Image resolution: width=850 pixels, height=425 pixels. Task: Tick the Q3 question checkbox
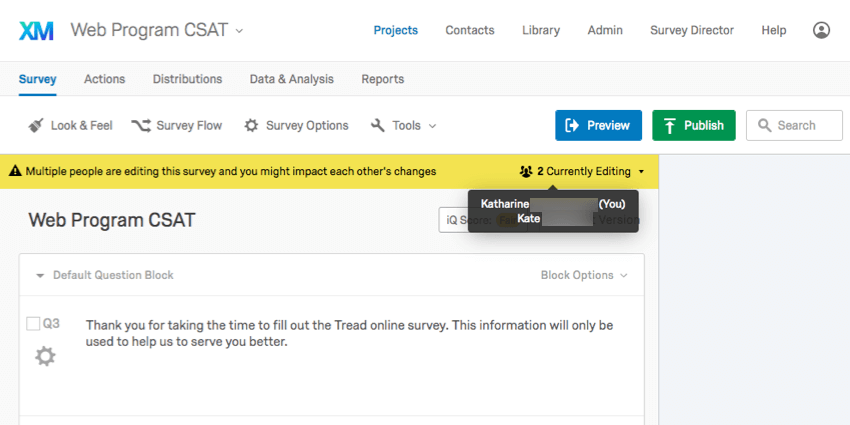pos(33,324)
